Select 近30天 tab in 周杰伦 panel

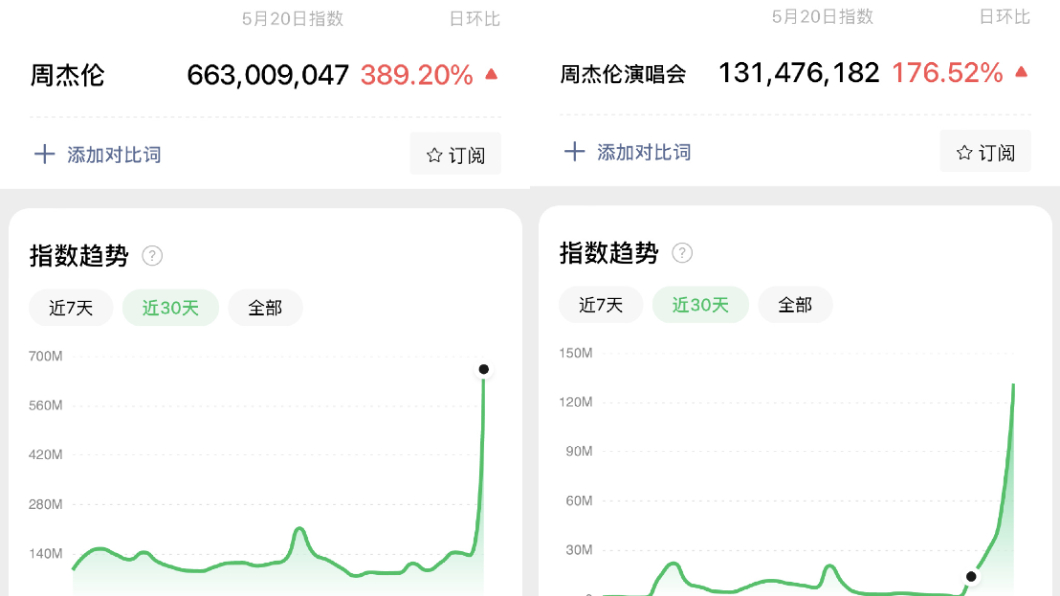[x=170, y=308]
